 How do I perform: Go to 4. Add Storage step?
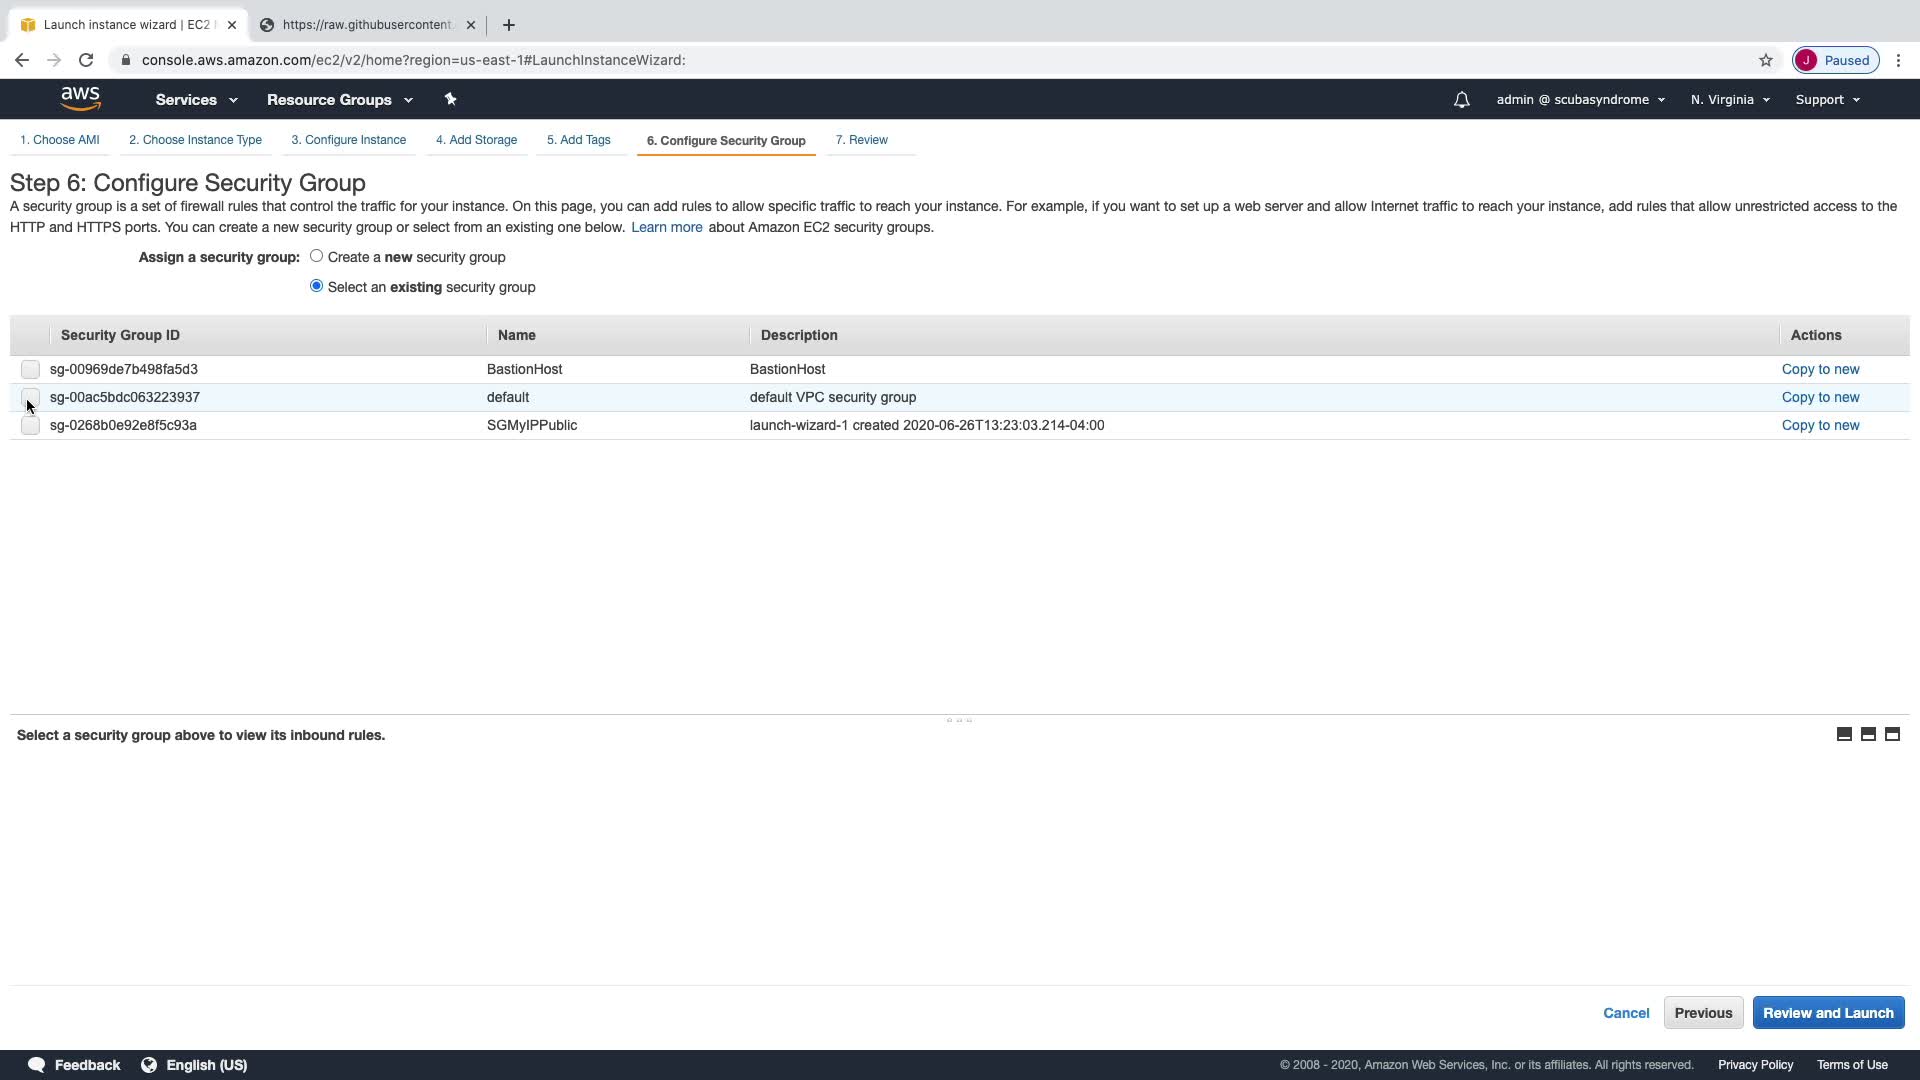(476, 140)
